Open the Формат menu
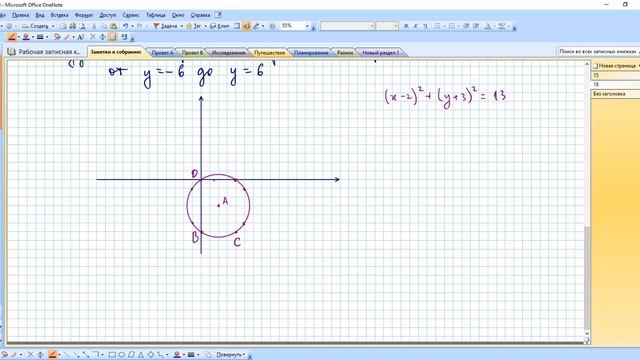 84,15
